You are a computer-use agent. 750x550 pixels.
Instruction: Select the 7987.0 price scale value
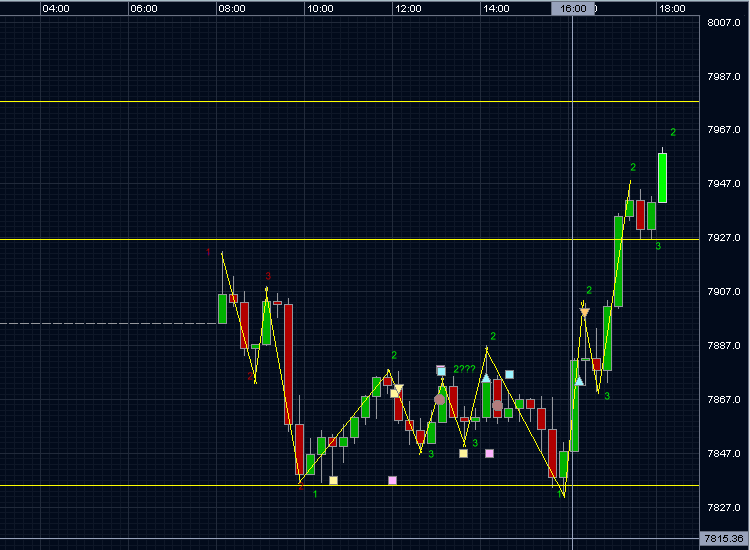pos(724,77)
